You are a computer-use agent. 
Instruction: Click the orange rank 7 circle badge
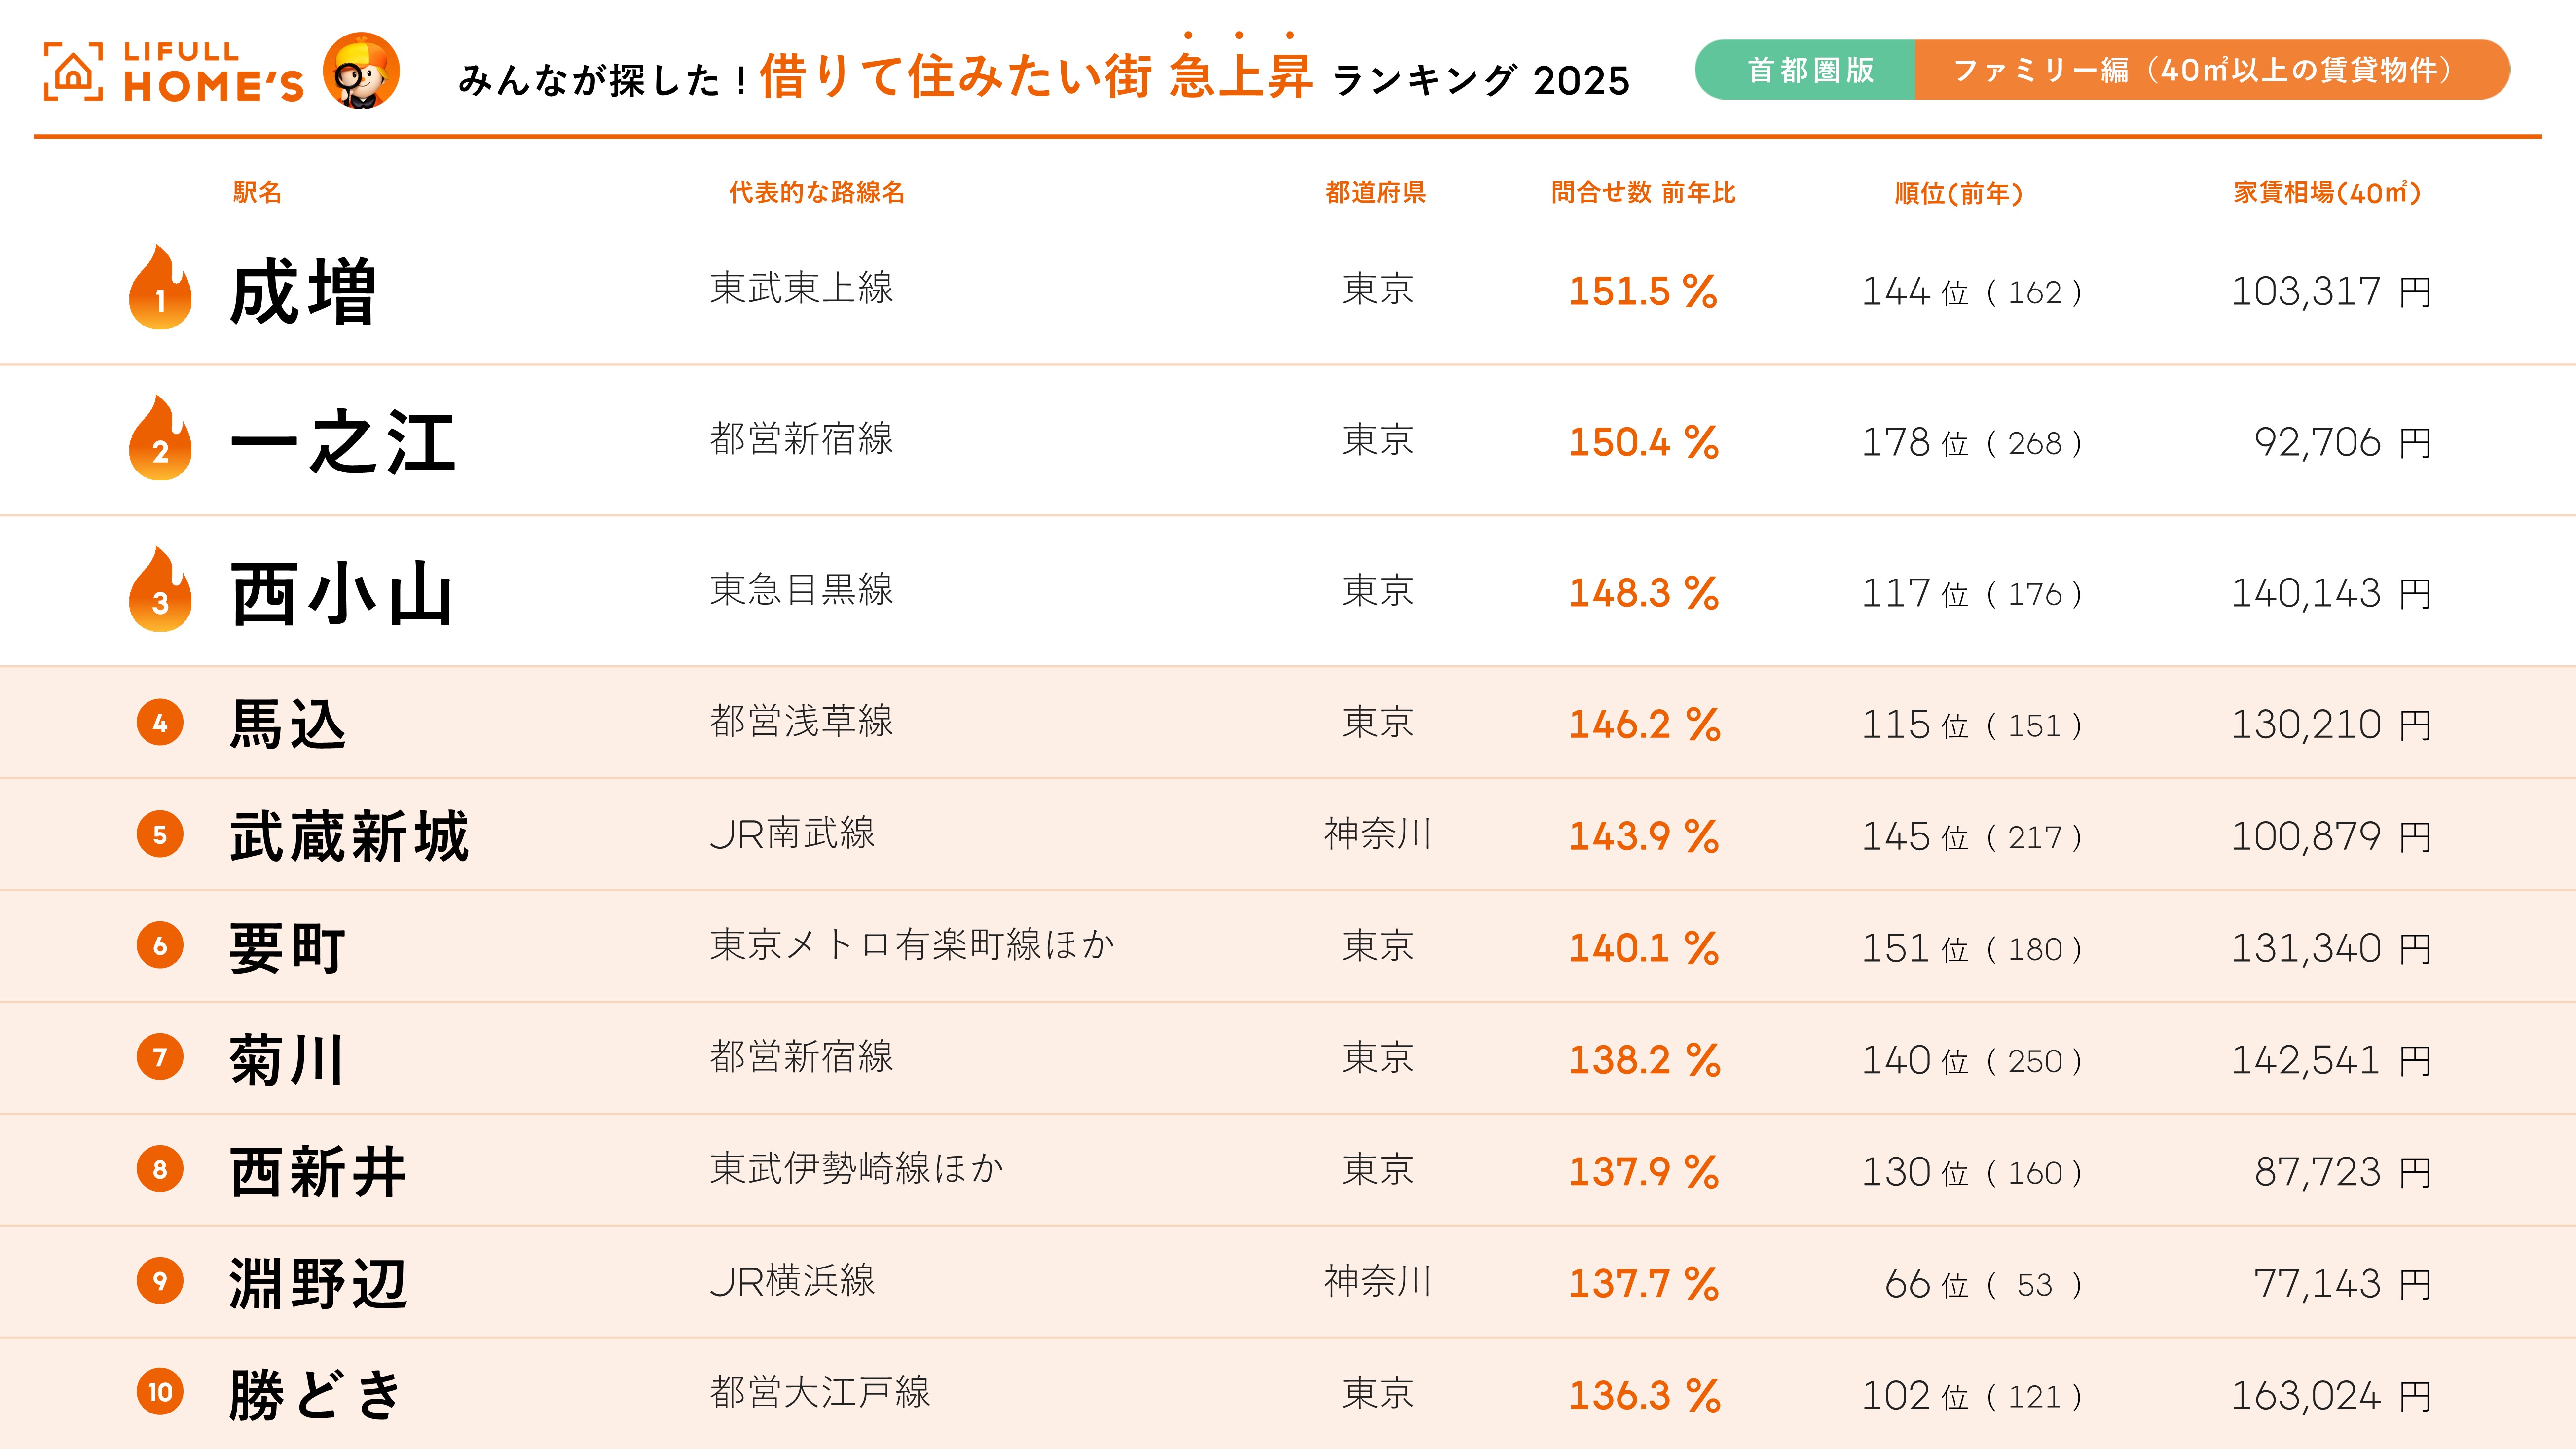coord(160,1058)
